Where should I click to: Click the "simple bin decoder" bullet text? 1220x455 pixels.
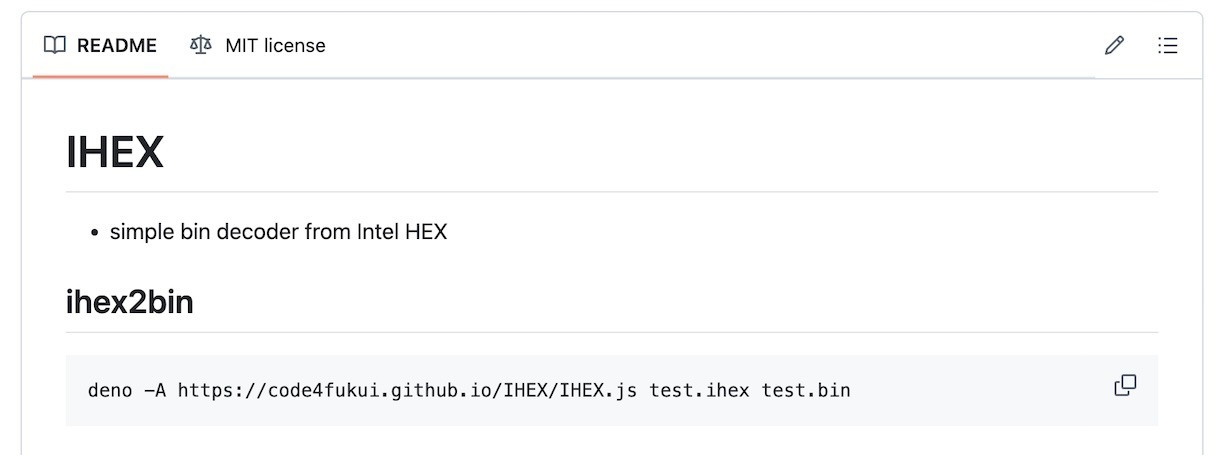(x=278, y=232)
